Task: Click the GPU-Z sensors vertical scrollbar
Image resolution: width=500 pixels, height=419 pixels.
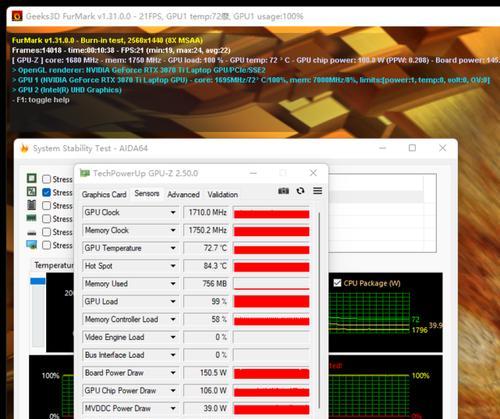Action: tap(319, 310)
